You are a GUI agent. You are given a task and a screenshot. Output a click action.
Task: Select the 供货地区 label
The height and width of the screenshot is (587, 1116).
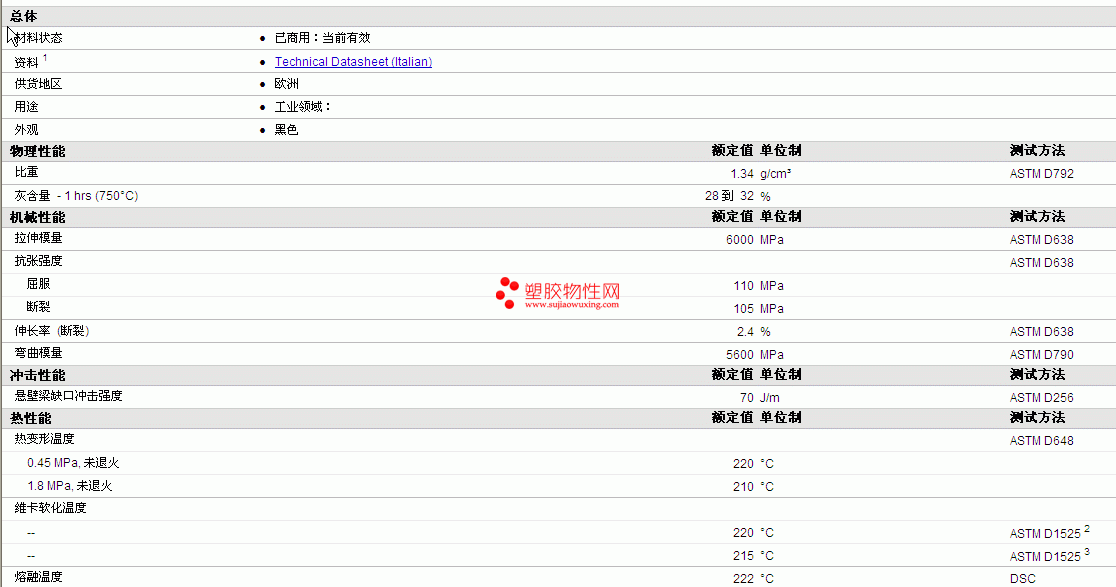pos(38,84)
